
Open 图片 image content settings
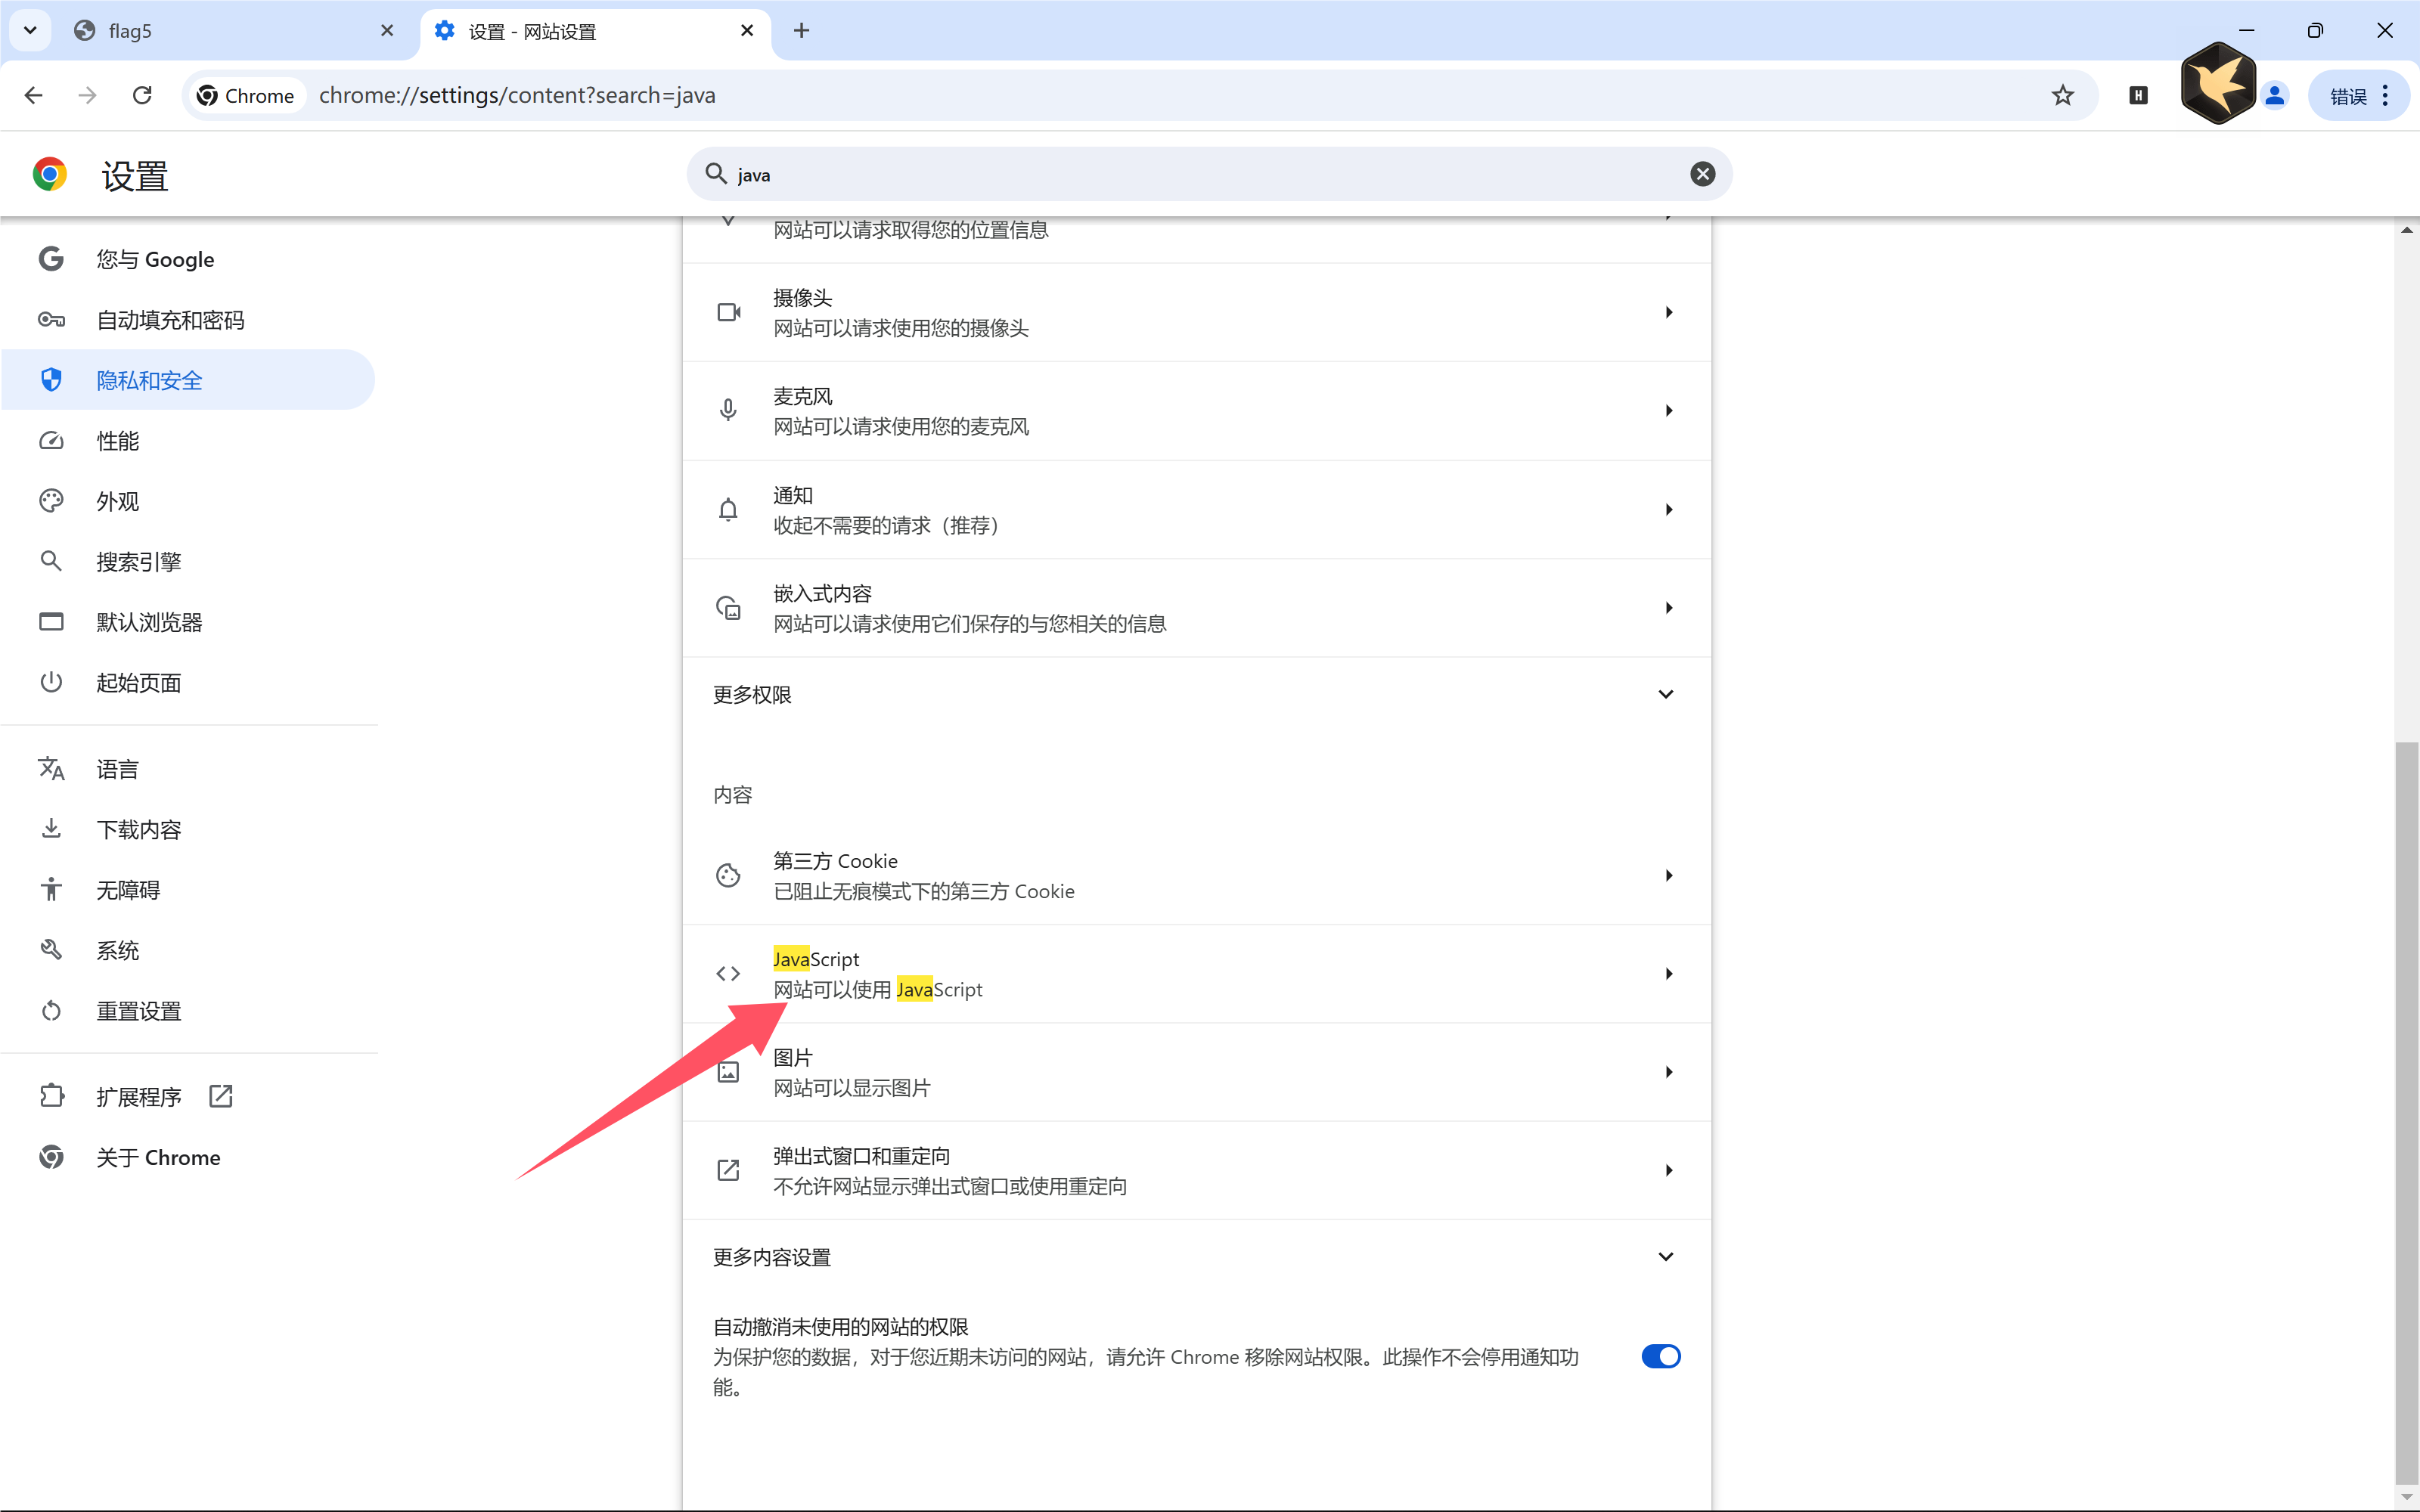pos(1197,1072)
